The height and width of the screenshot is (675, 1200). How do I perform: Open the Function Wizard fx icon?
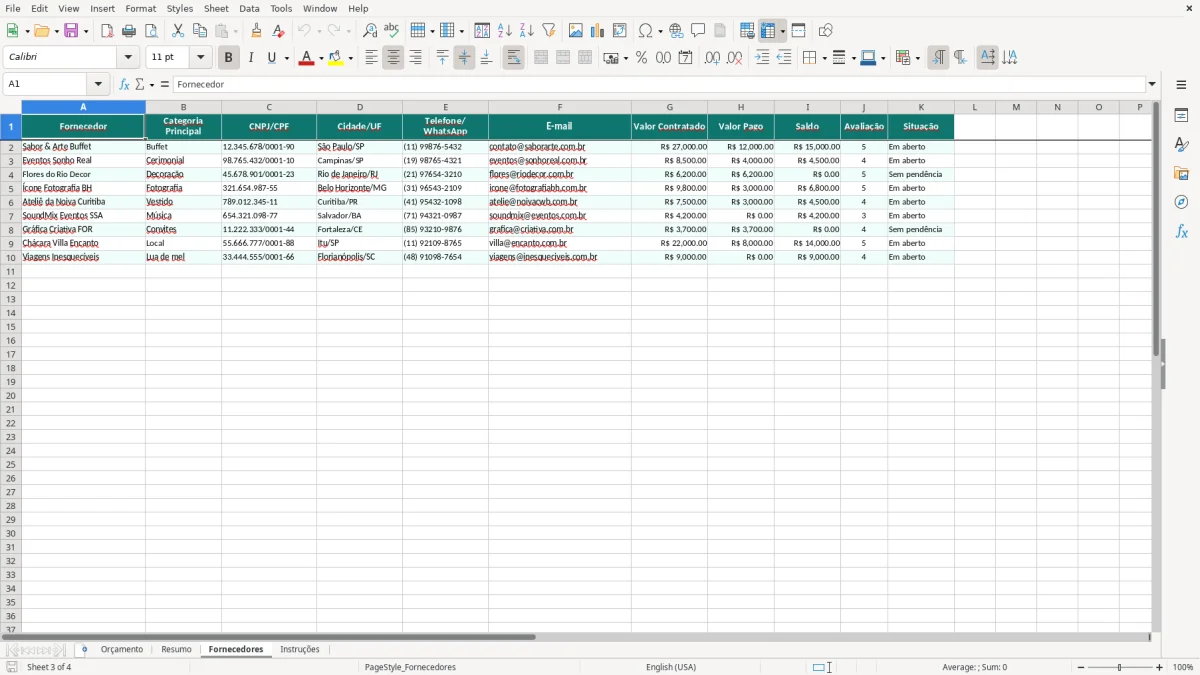tap(124, 85)
